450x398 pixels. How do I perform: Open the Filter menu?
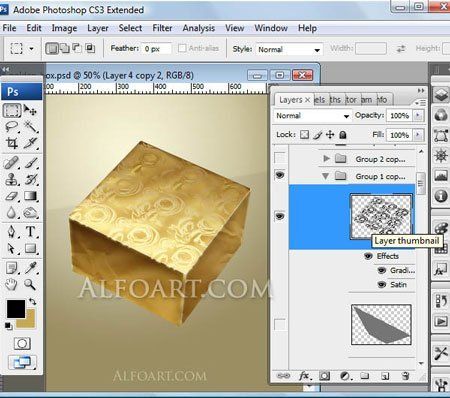(162, 28)
